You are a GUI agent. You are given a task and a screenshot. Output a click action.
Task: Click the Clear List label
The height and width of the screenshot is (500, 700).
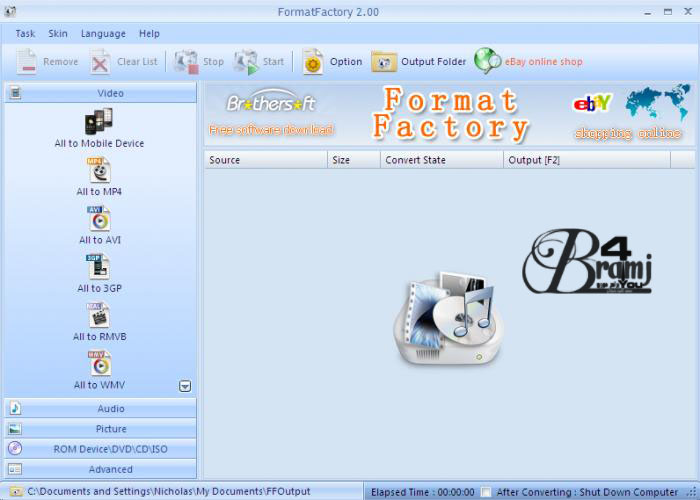click(137, 62)
